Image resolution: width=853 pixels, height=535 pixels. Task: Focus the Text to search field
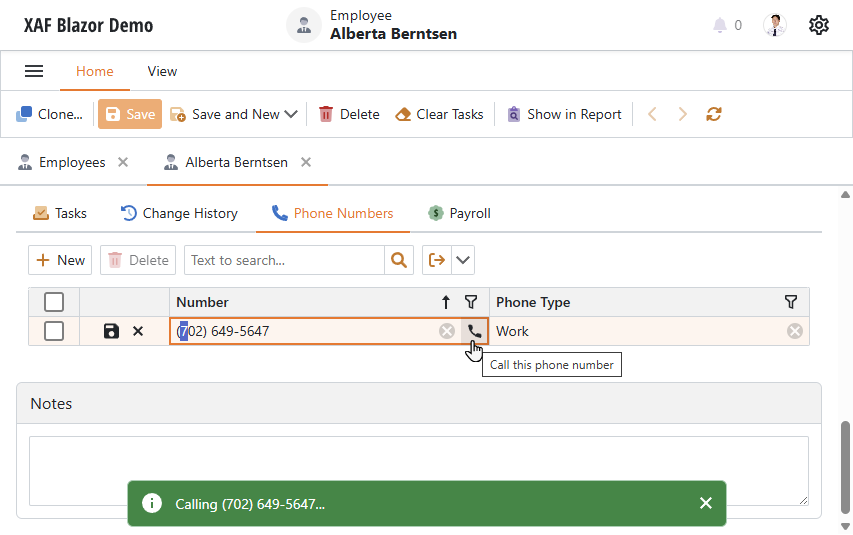point(284,260)
